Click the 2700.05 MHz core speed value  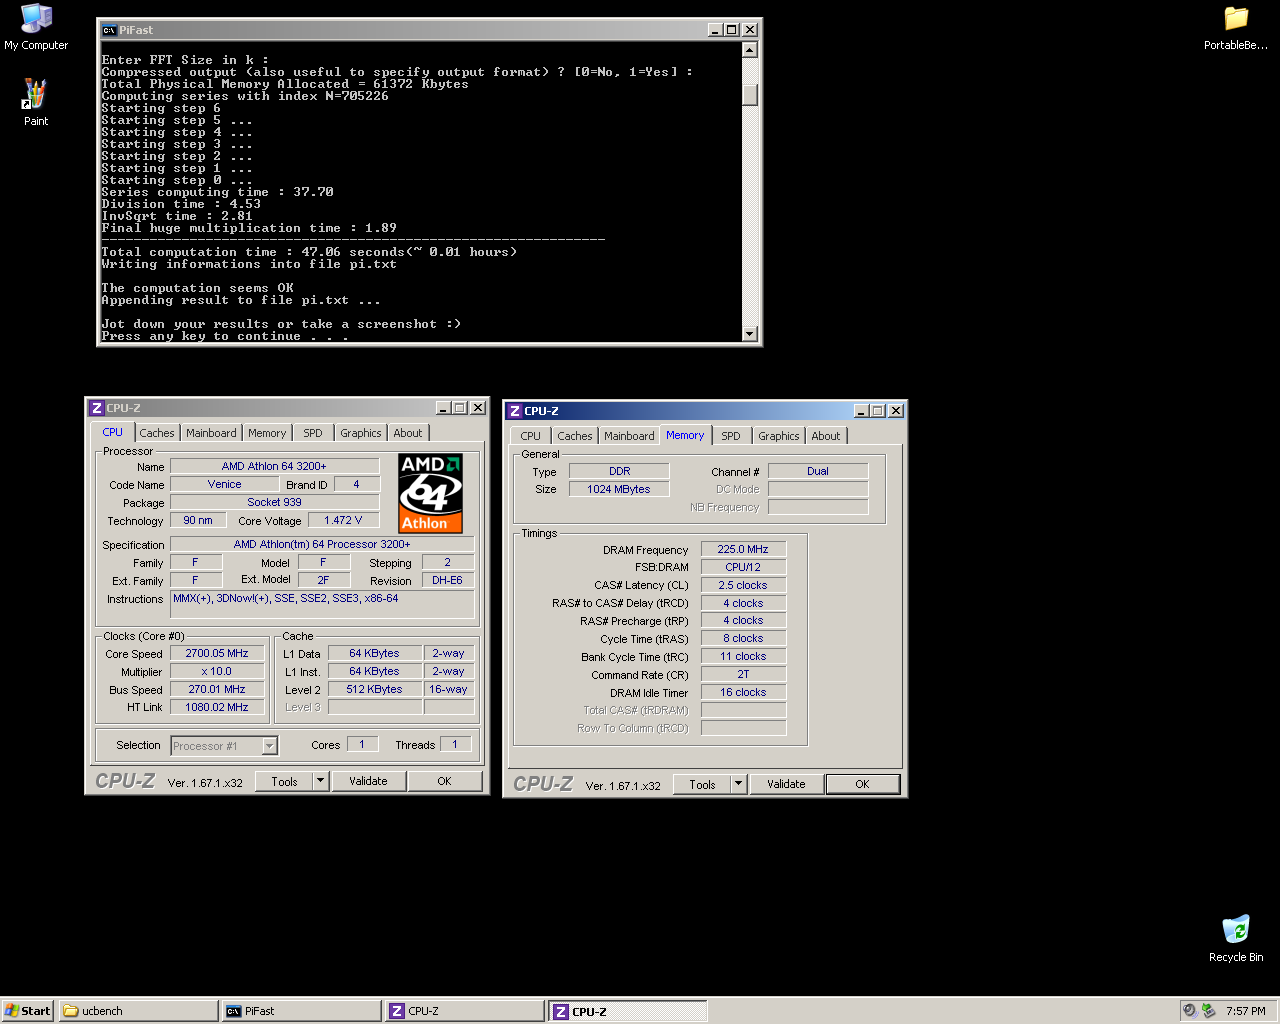pos(217,653)
